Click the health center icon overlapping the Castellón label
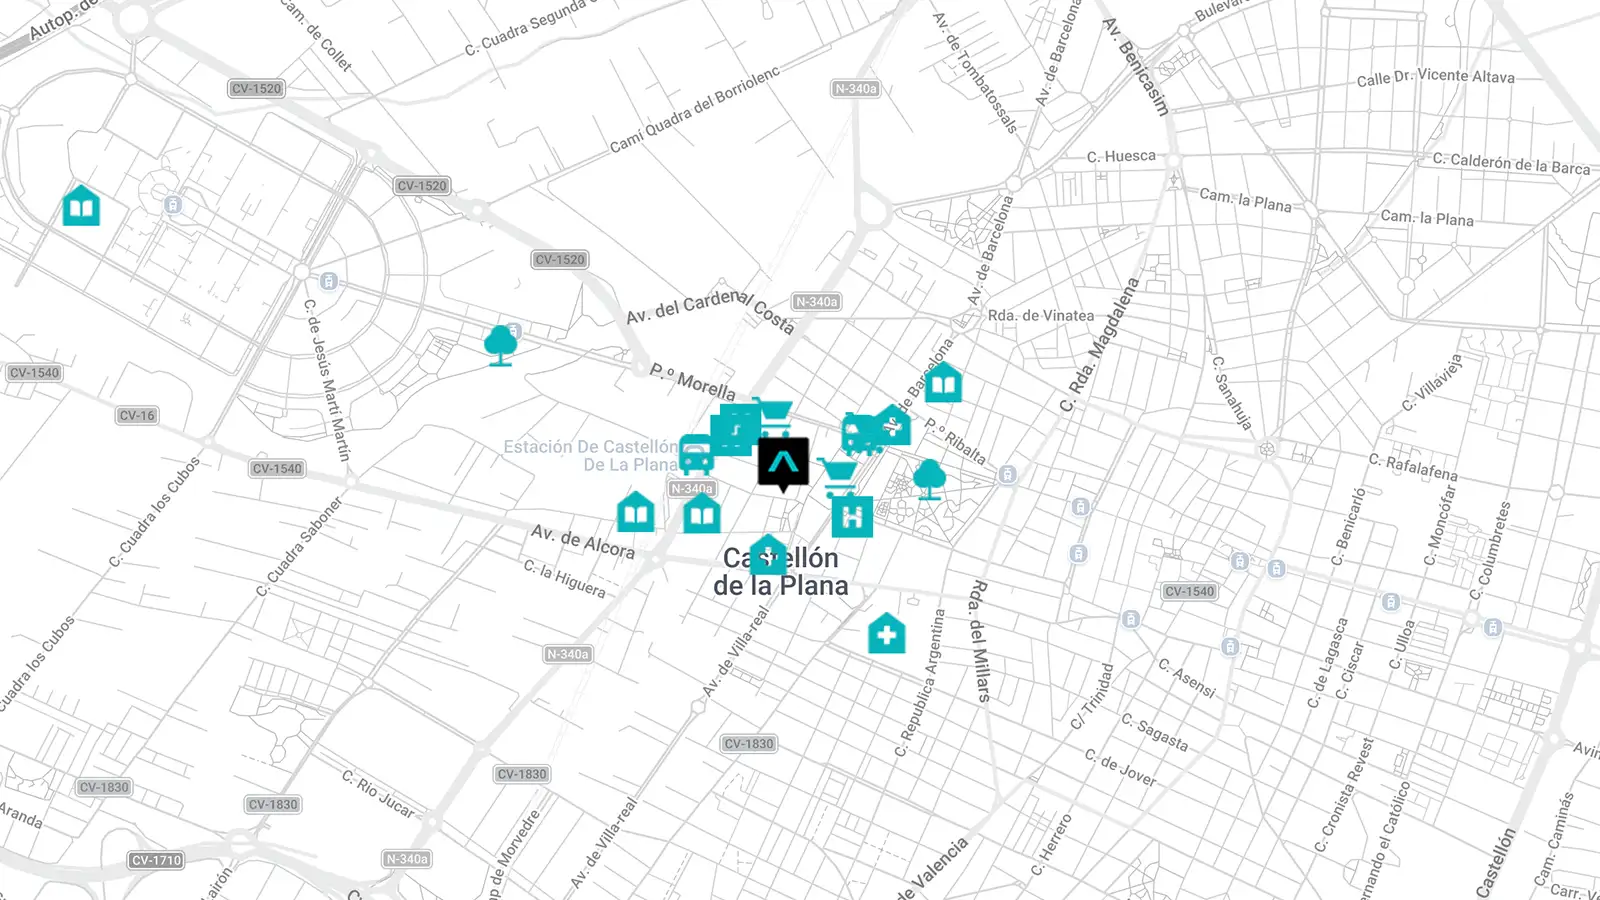This screenshot has width=1600, height=900. [768, 554]
